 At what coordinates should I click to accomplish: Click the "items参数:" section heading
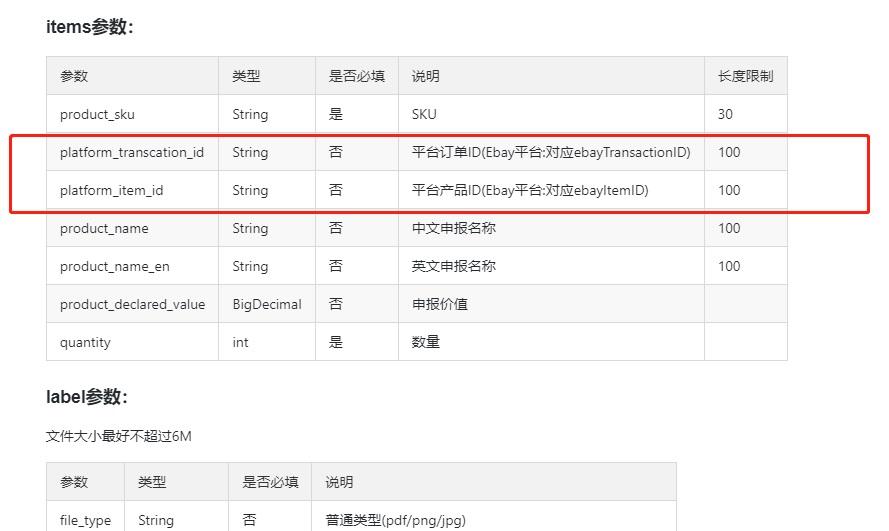point(90,27)
